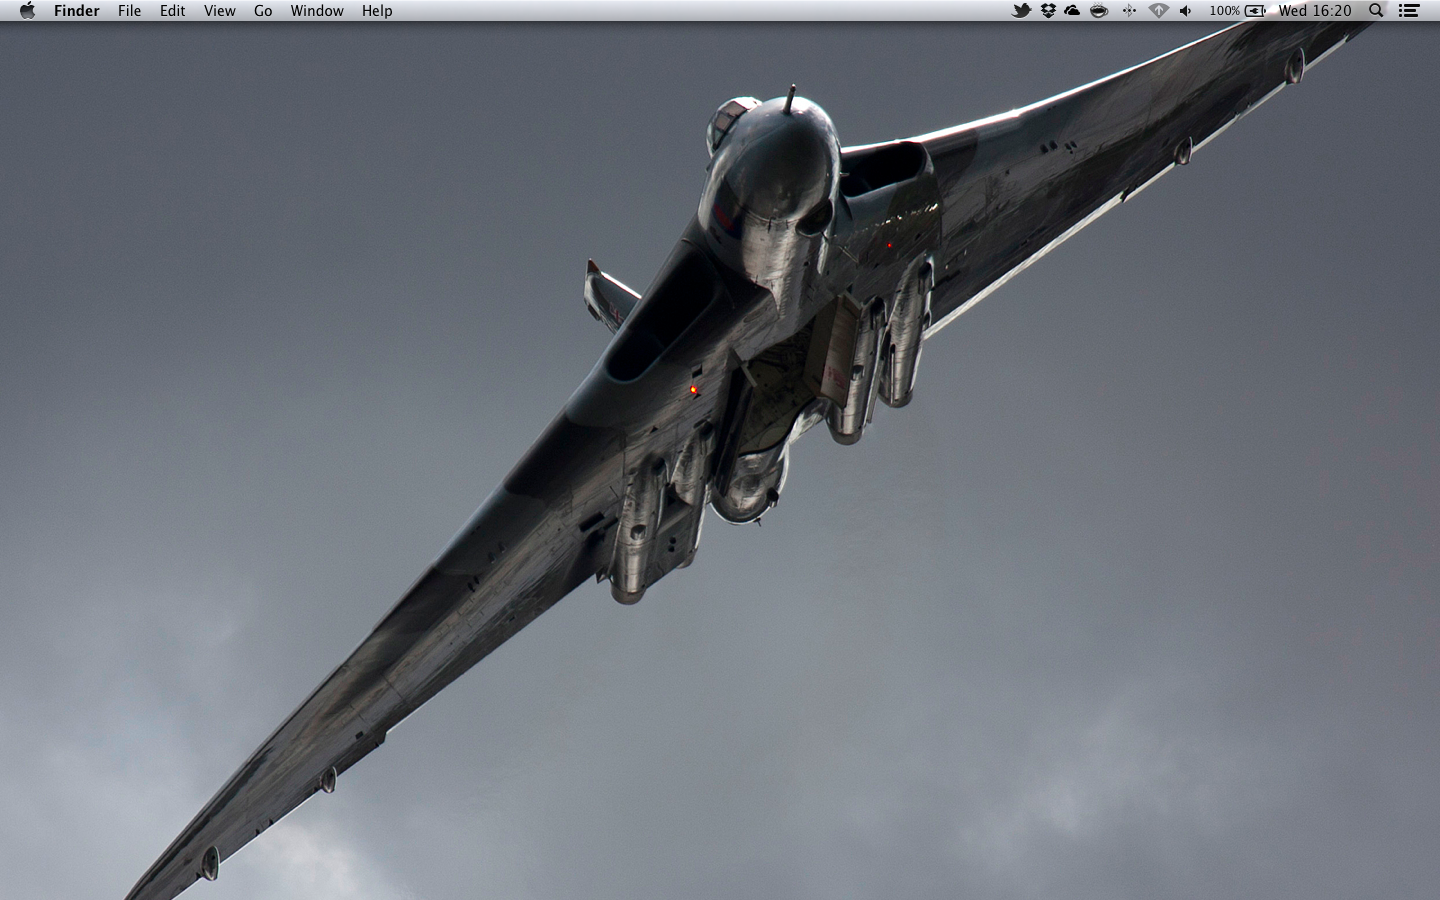The height and width of the screenshot is (900, 1440).
Task: Open the Go menu
Action: [x=263, y=11]
